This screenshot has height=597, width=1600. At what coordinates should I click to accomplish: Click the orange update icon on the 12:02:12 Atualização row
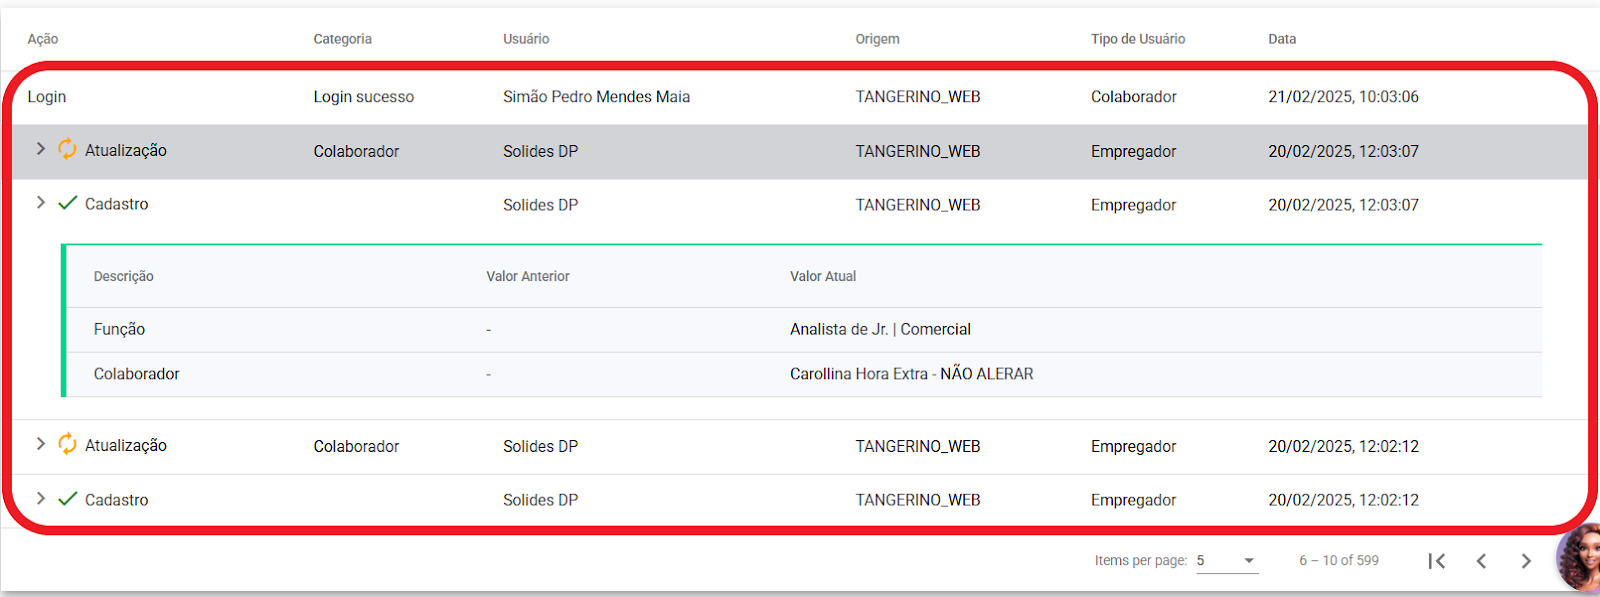[67, 444]
